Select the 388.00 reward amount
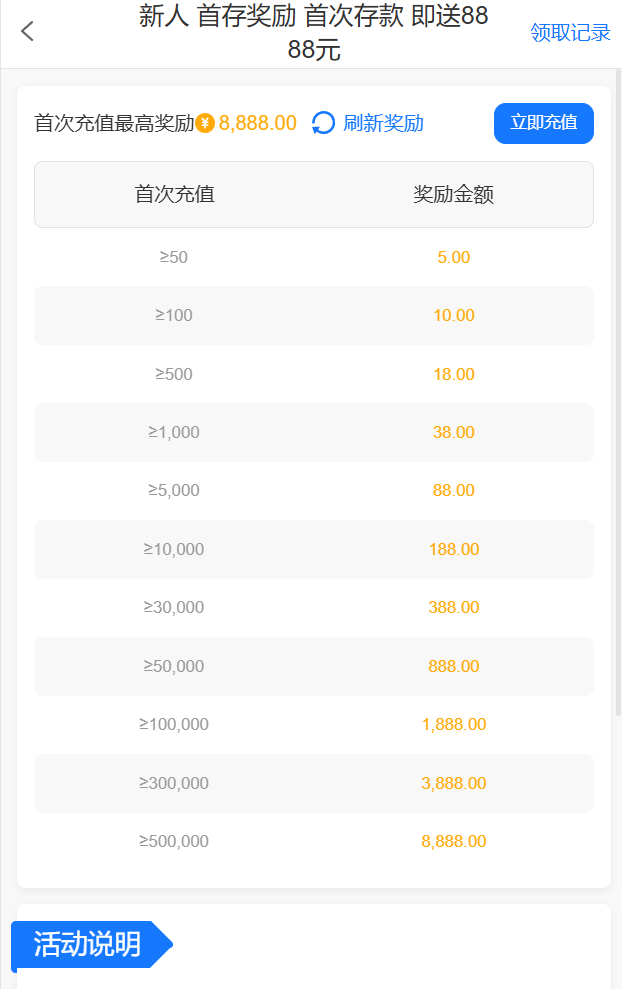This screenshot has width=622, height=989. (454, 607)
